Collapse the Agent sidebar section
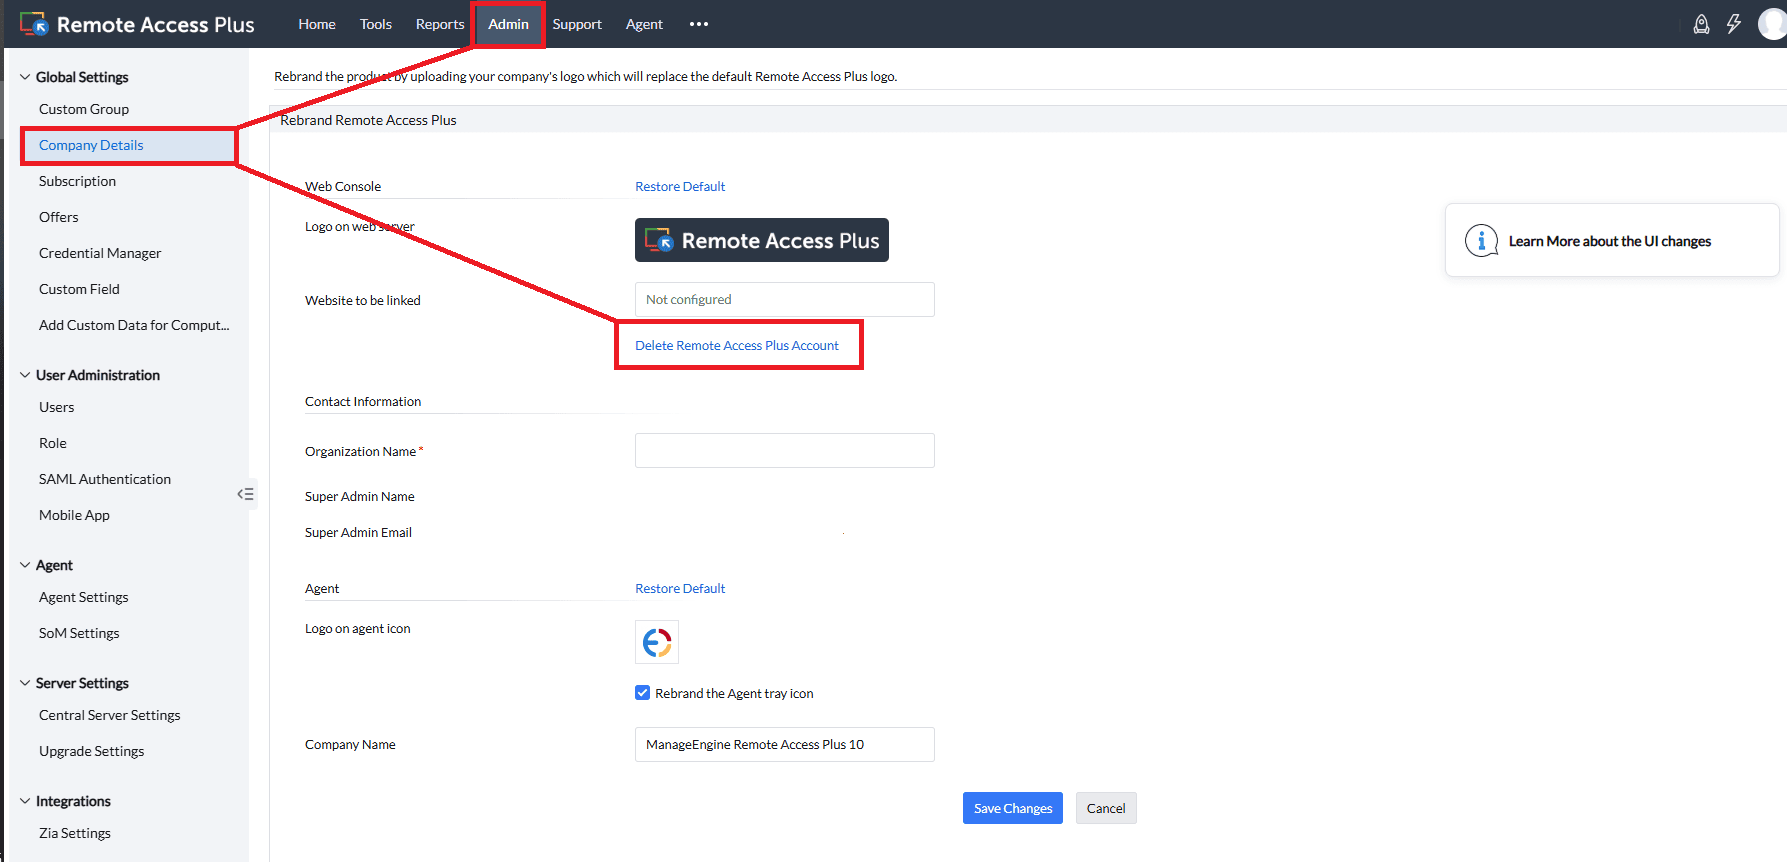This screenshot has height=862, width=1787. pyautogui.click(x=25, y=565)
